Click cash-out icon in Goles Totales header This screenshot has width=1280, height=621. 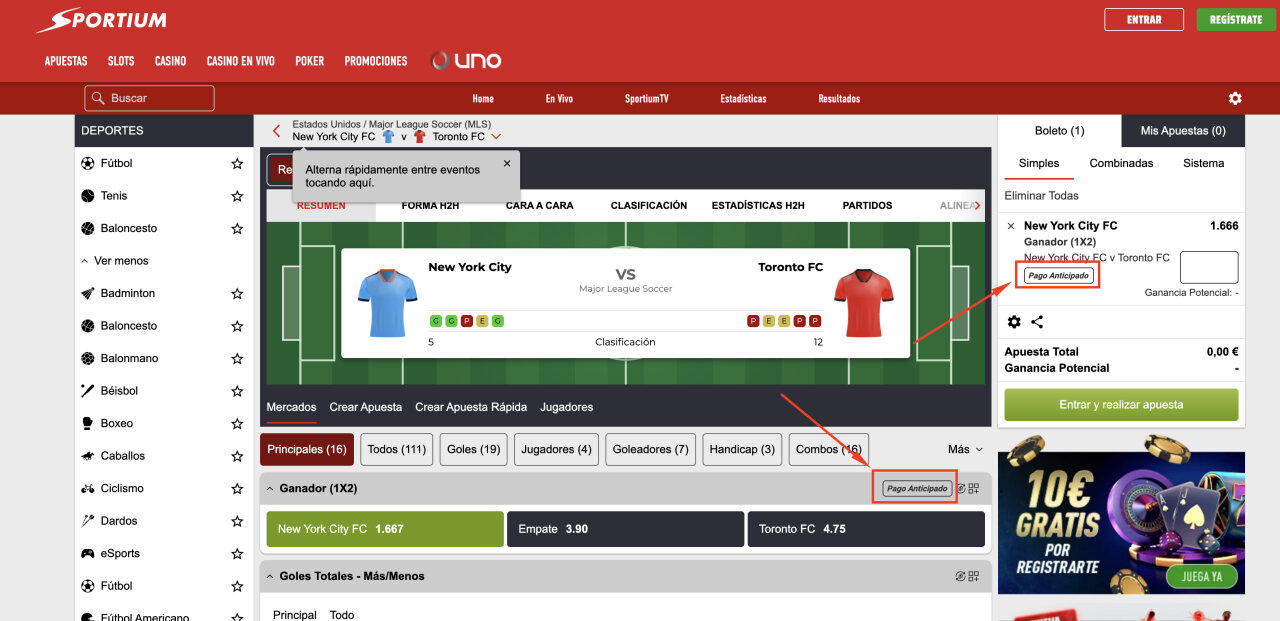point(961,576)
